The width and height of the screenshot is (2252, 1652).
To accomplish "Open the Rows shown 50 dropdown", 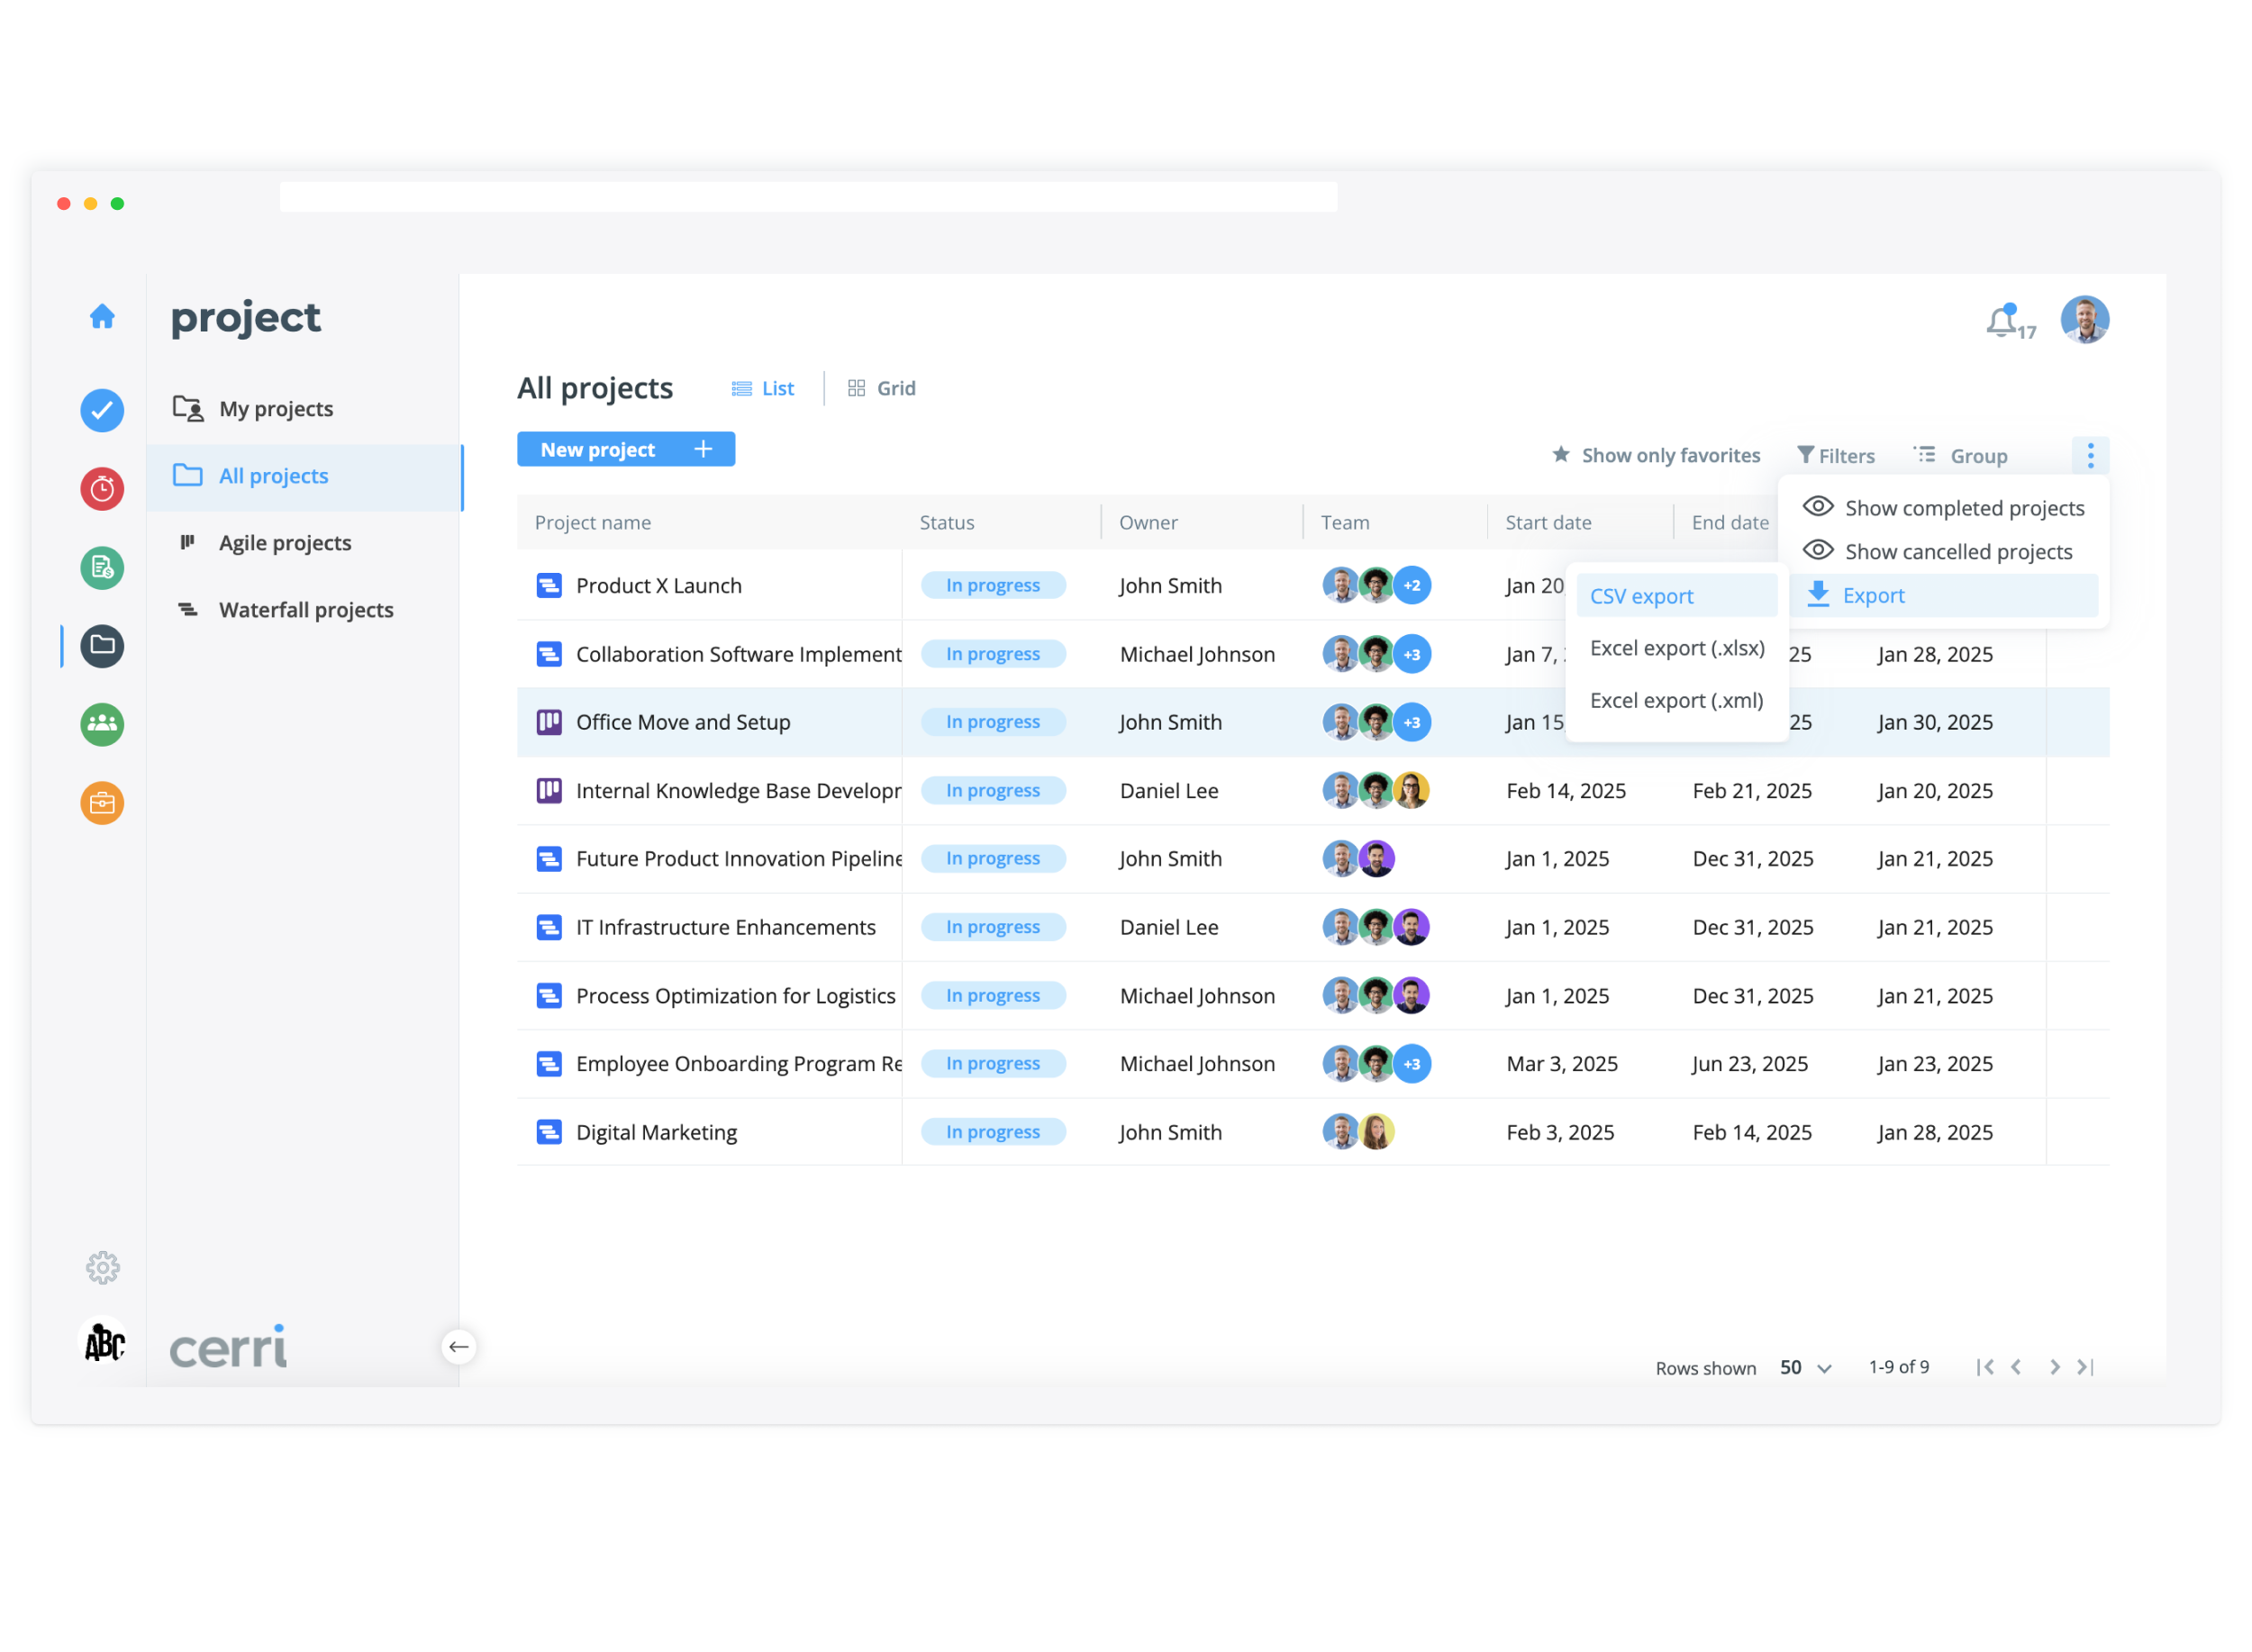I will pyautogui.click(x=1805, y=1368).
